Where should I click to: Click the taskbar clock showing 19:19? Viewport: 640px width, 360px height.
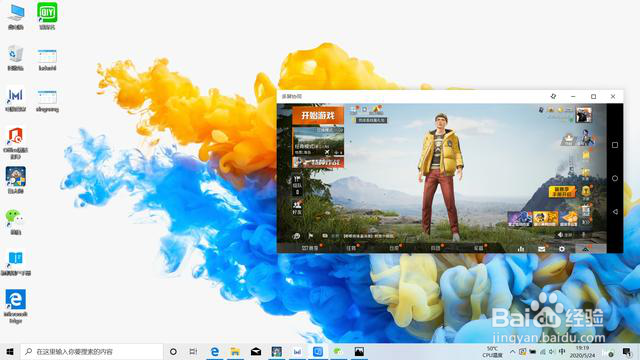[582, 351]
